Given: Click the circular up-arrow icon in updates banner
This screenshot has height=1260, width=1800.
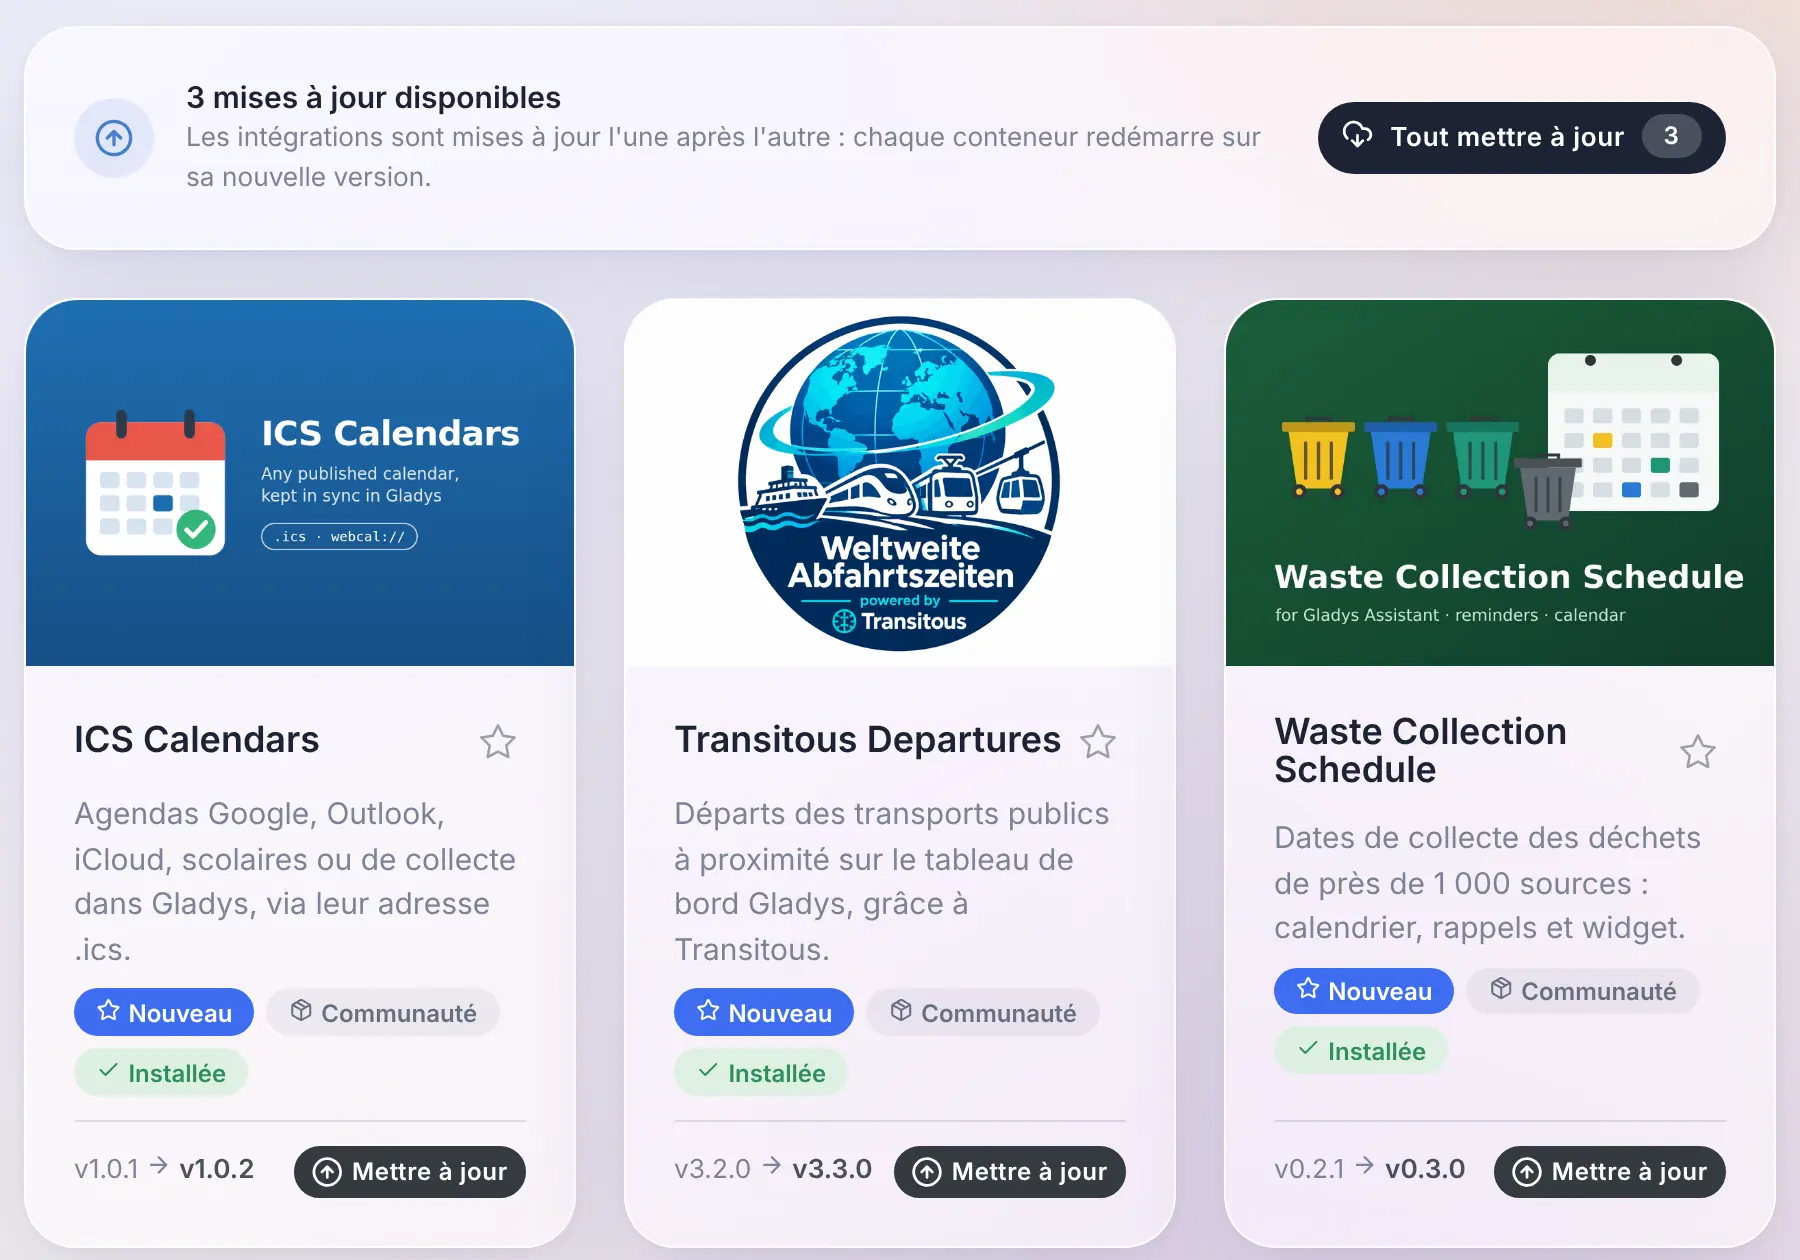Looking at the screenshot, I should (114, 138).
